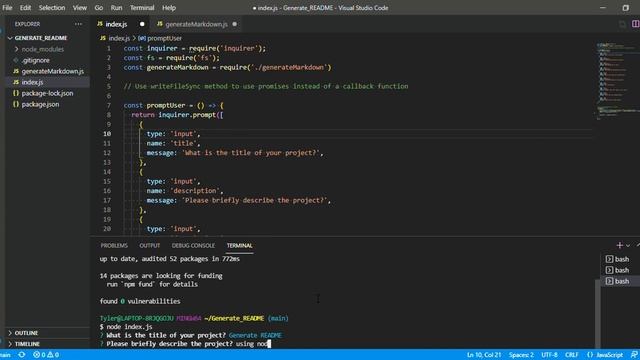Click the split editor icon
640x360 pixels.
click(x=636, y=24)
